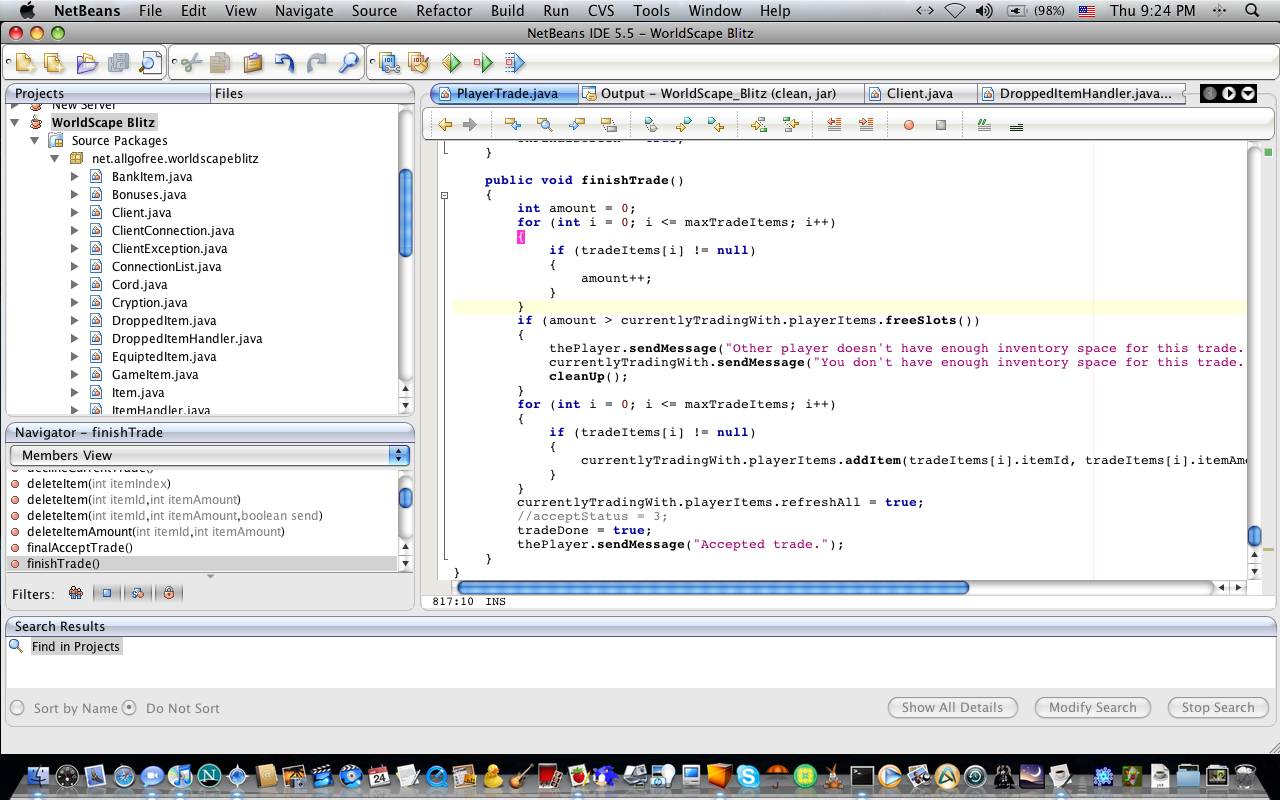Image resolution: width=1280 pixels, height=800 pixels.
Task: Click the Clean and Build Main Project icon
Action: [x=419, y=63]
